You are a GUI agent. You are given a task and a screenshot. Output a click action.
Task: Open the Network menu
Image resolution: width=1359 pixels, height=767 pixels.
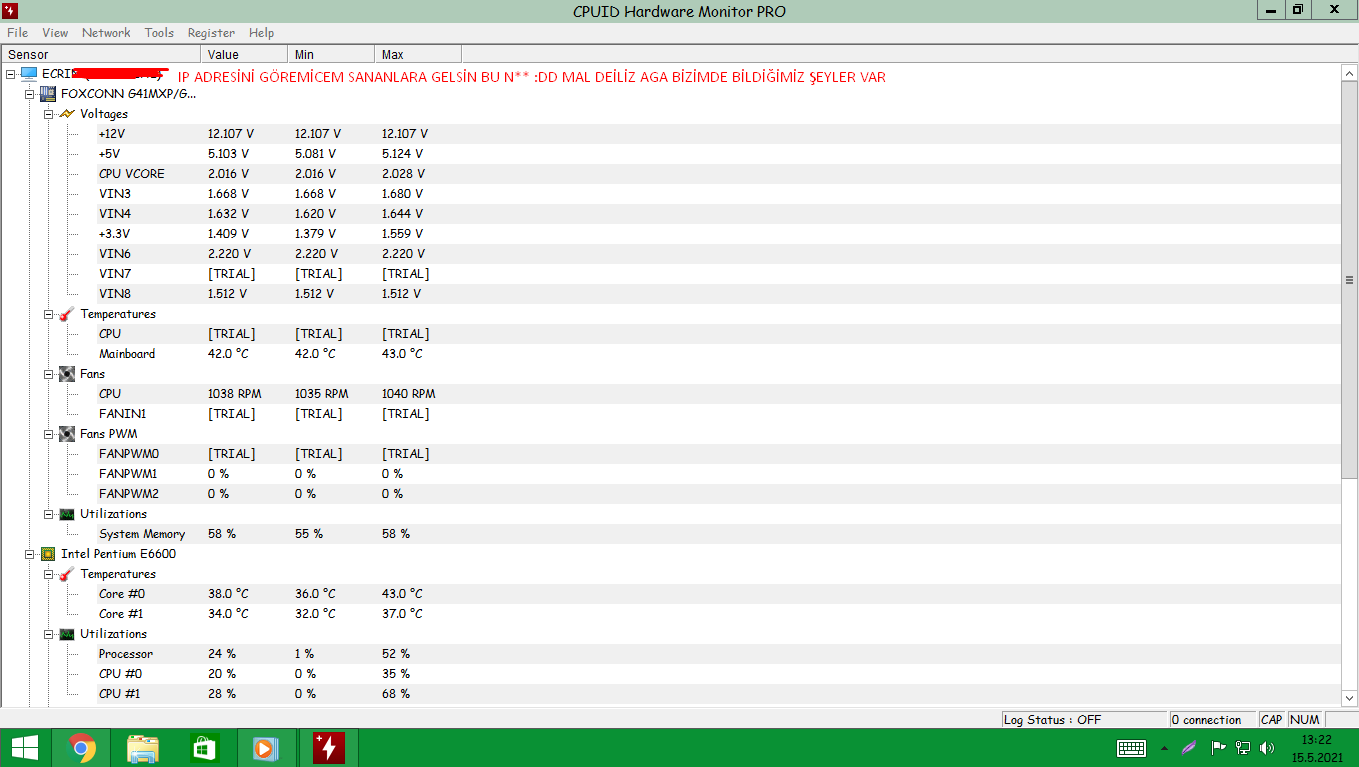(106, 33)
